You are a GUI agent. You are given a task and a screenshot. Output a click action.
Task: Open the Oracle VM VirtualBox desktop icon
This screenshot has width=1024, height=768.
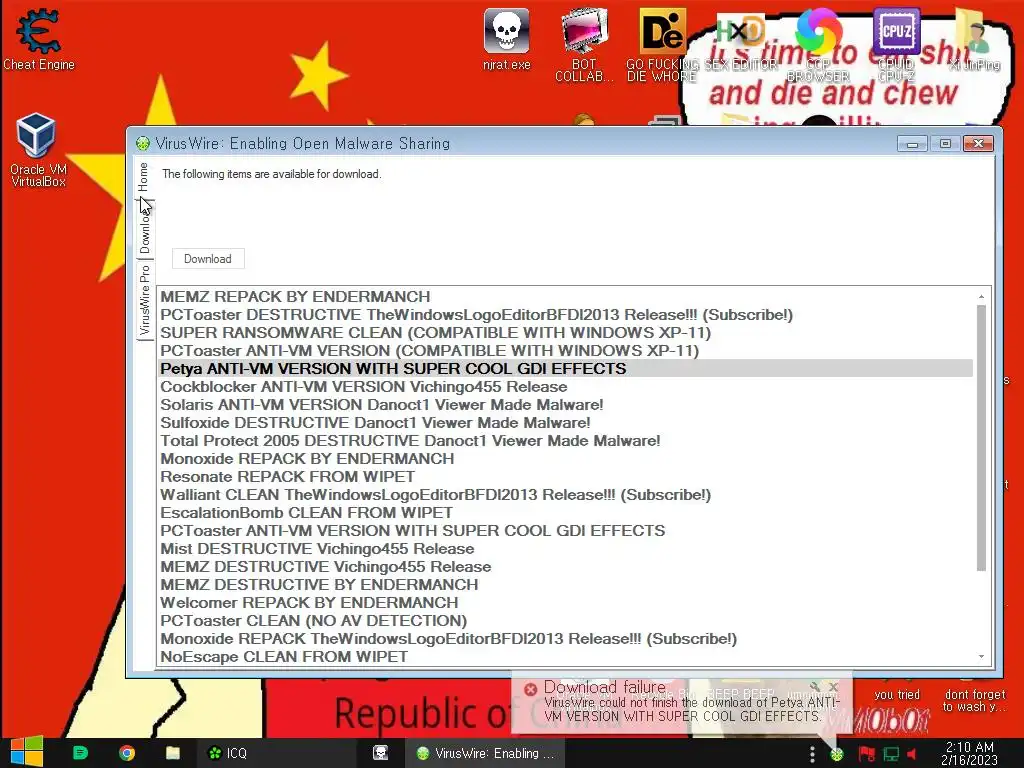(37, 150)
